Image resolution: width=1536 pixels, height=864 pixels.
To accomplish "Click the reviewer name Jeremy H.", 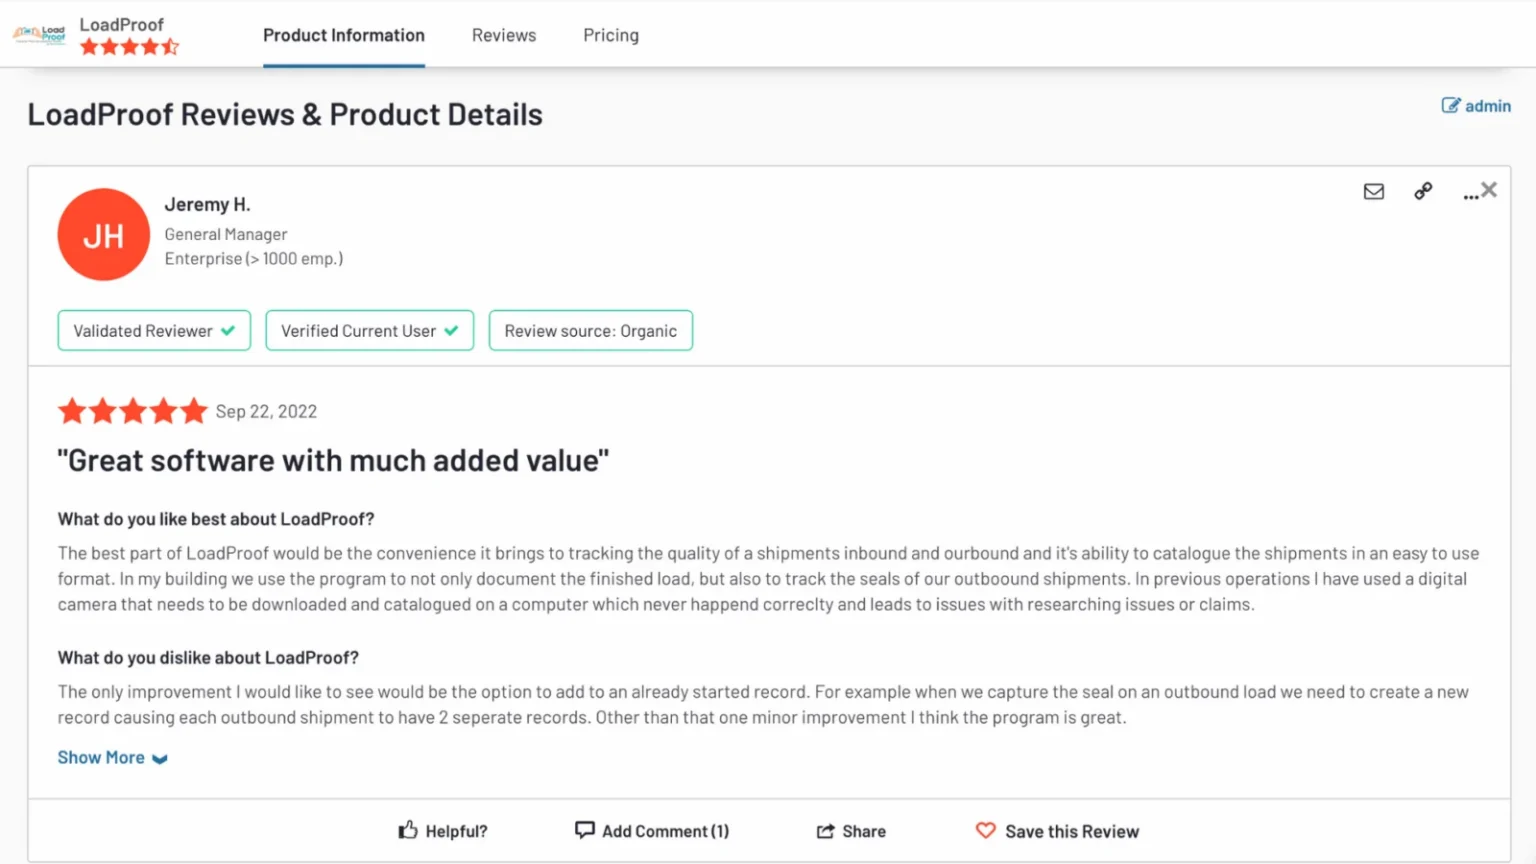I will click(x=208, y=204).
